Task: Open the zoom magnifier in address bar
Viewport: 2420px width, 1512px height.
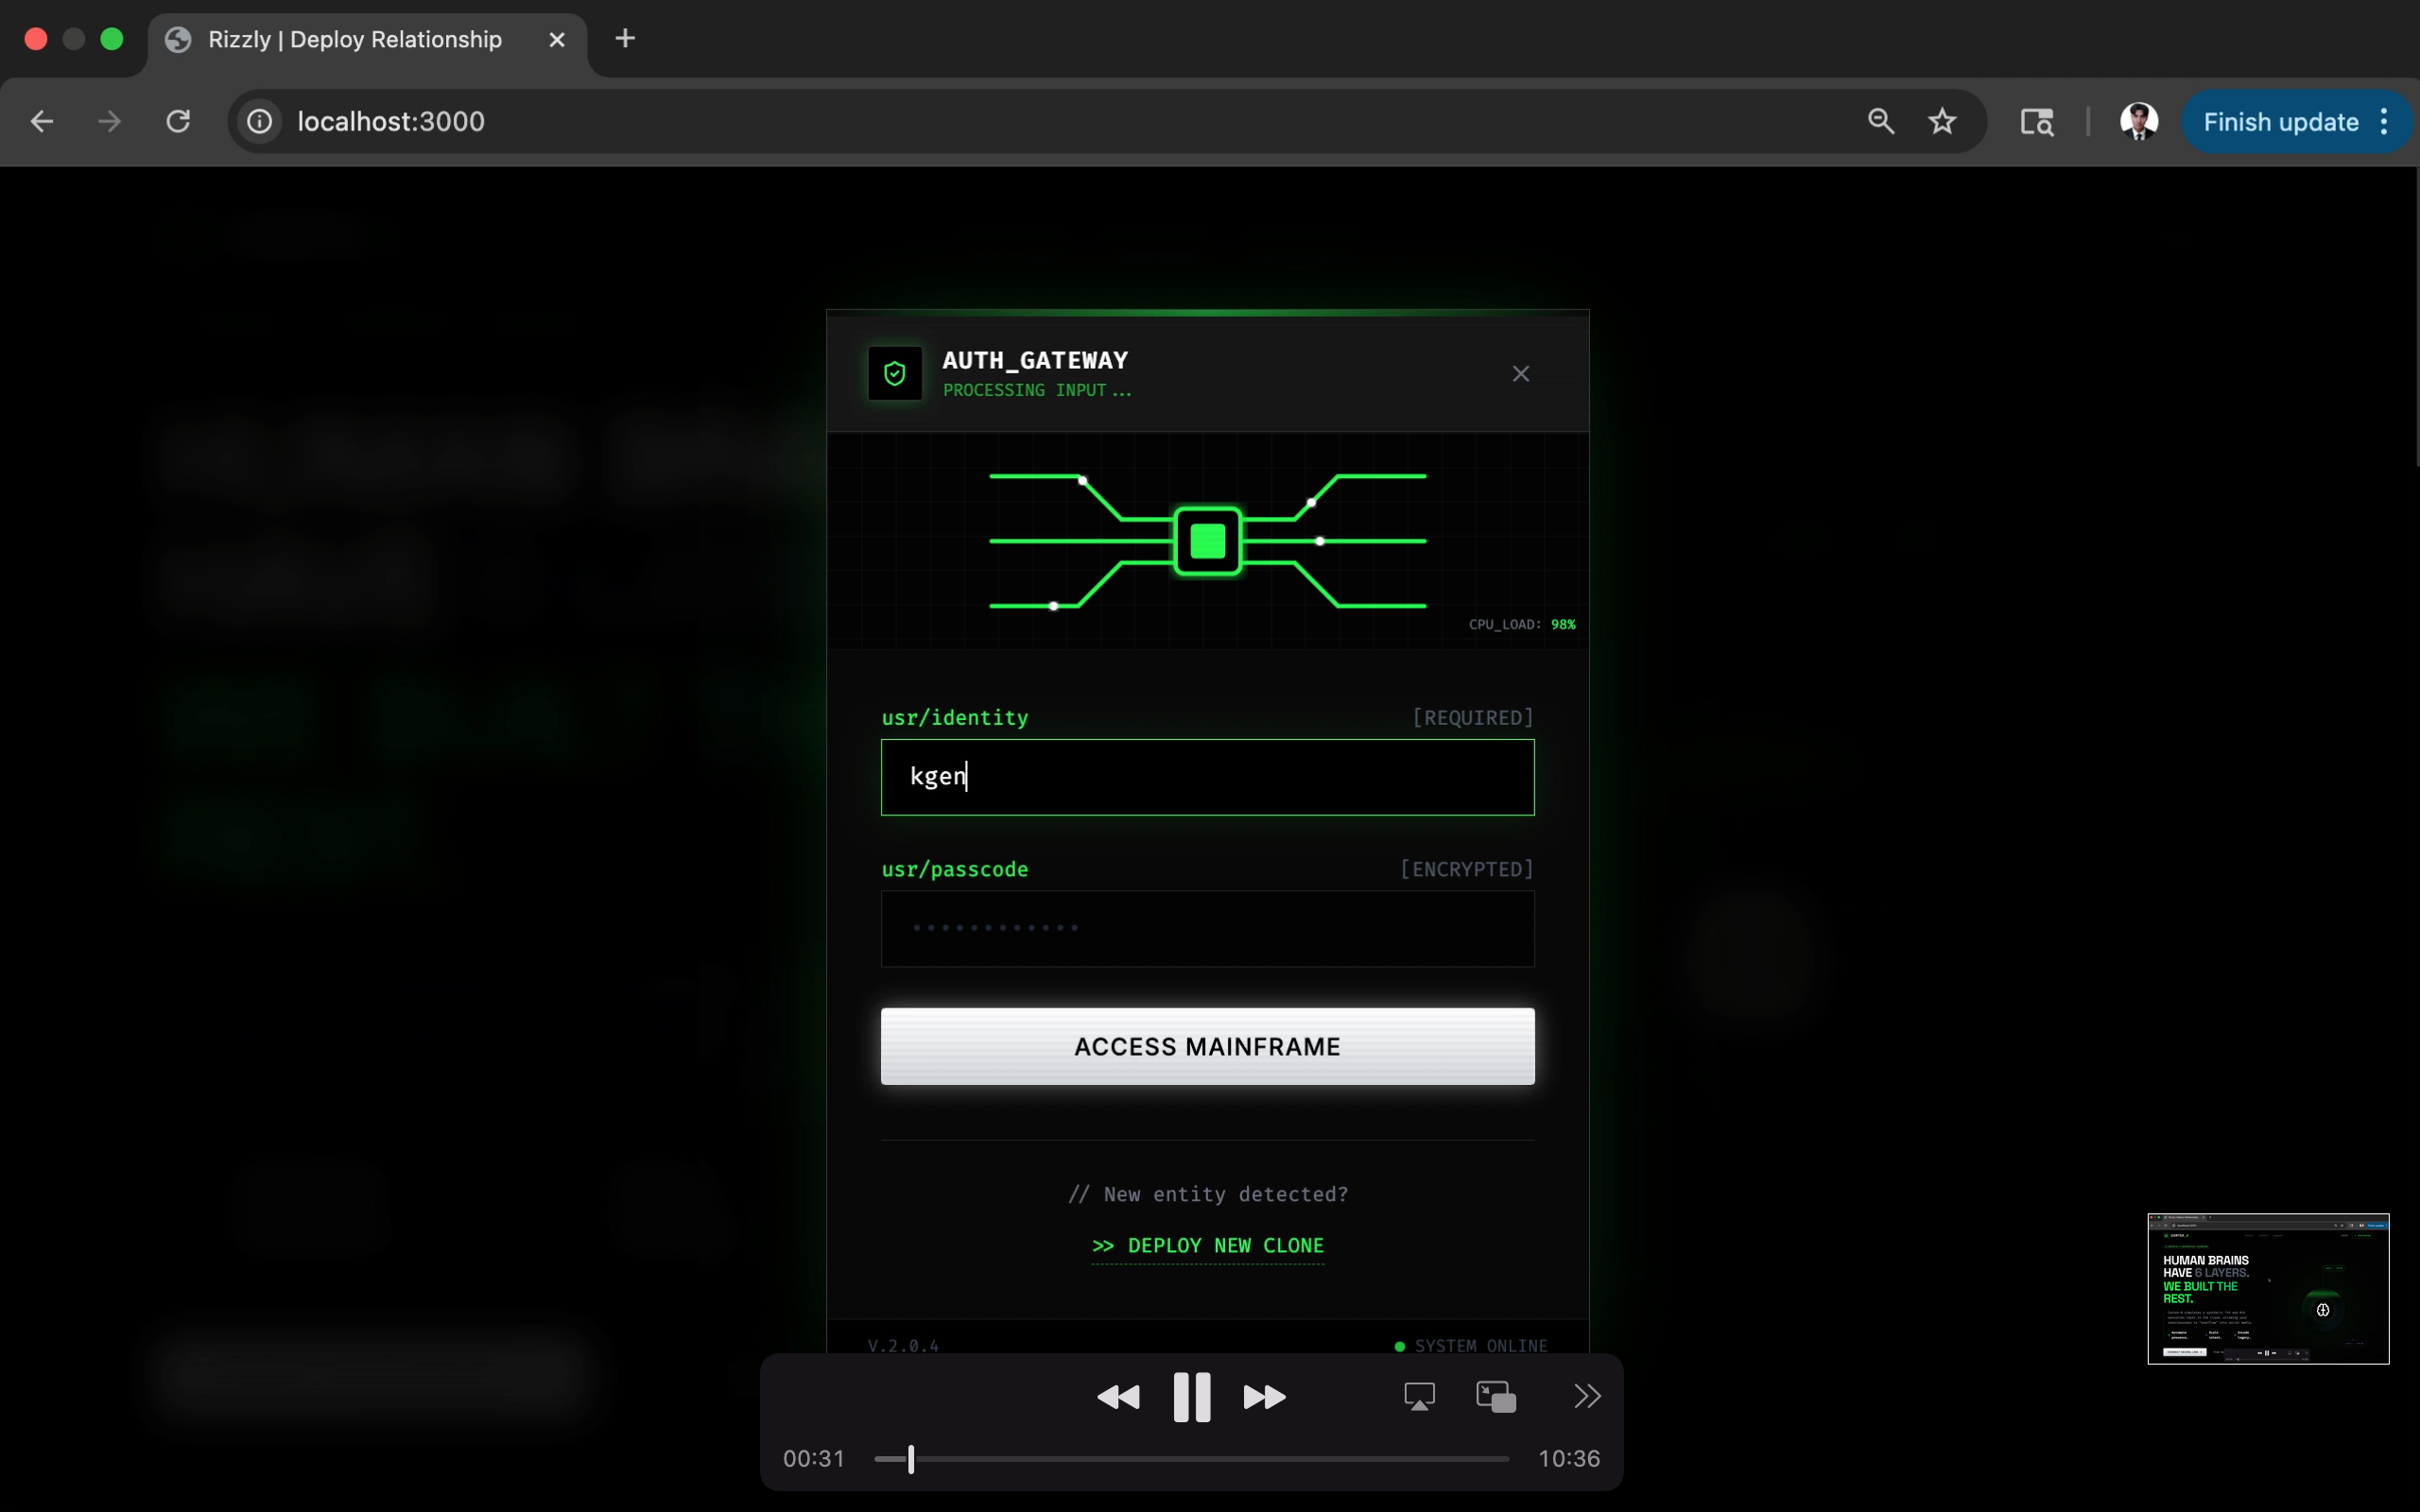Action: pyautogui.click(x=1880, y=122)
